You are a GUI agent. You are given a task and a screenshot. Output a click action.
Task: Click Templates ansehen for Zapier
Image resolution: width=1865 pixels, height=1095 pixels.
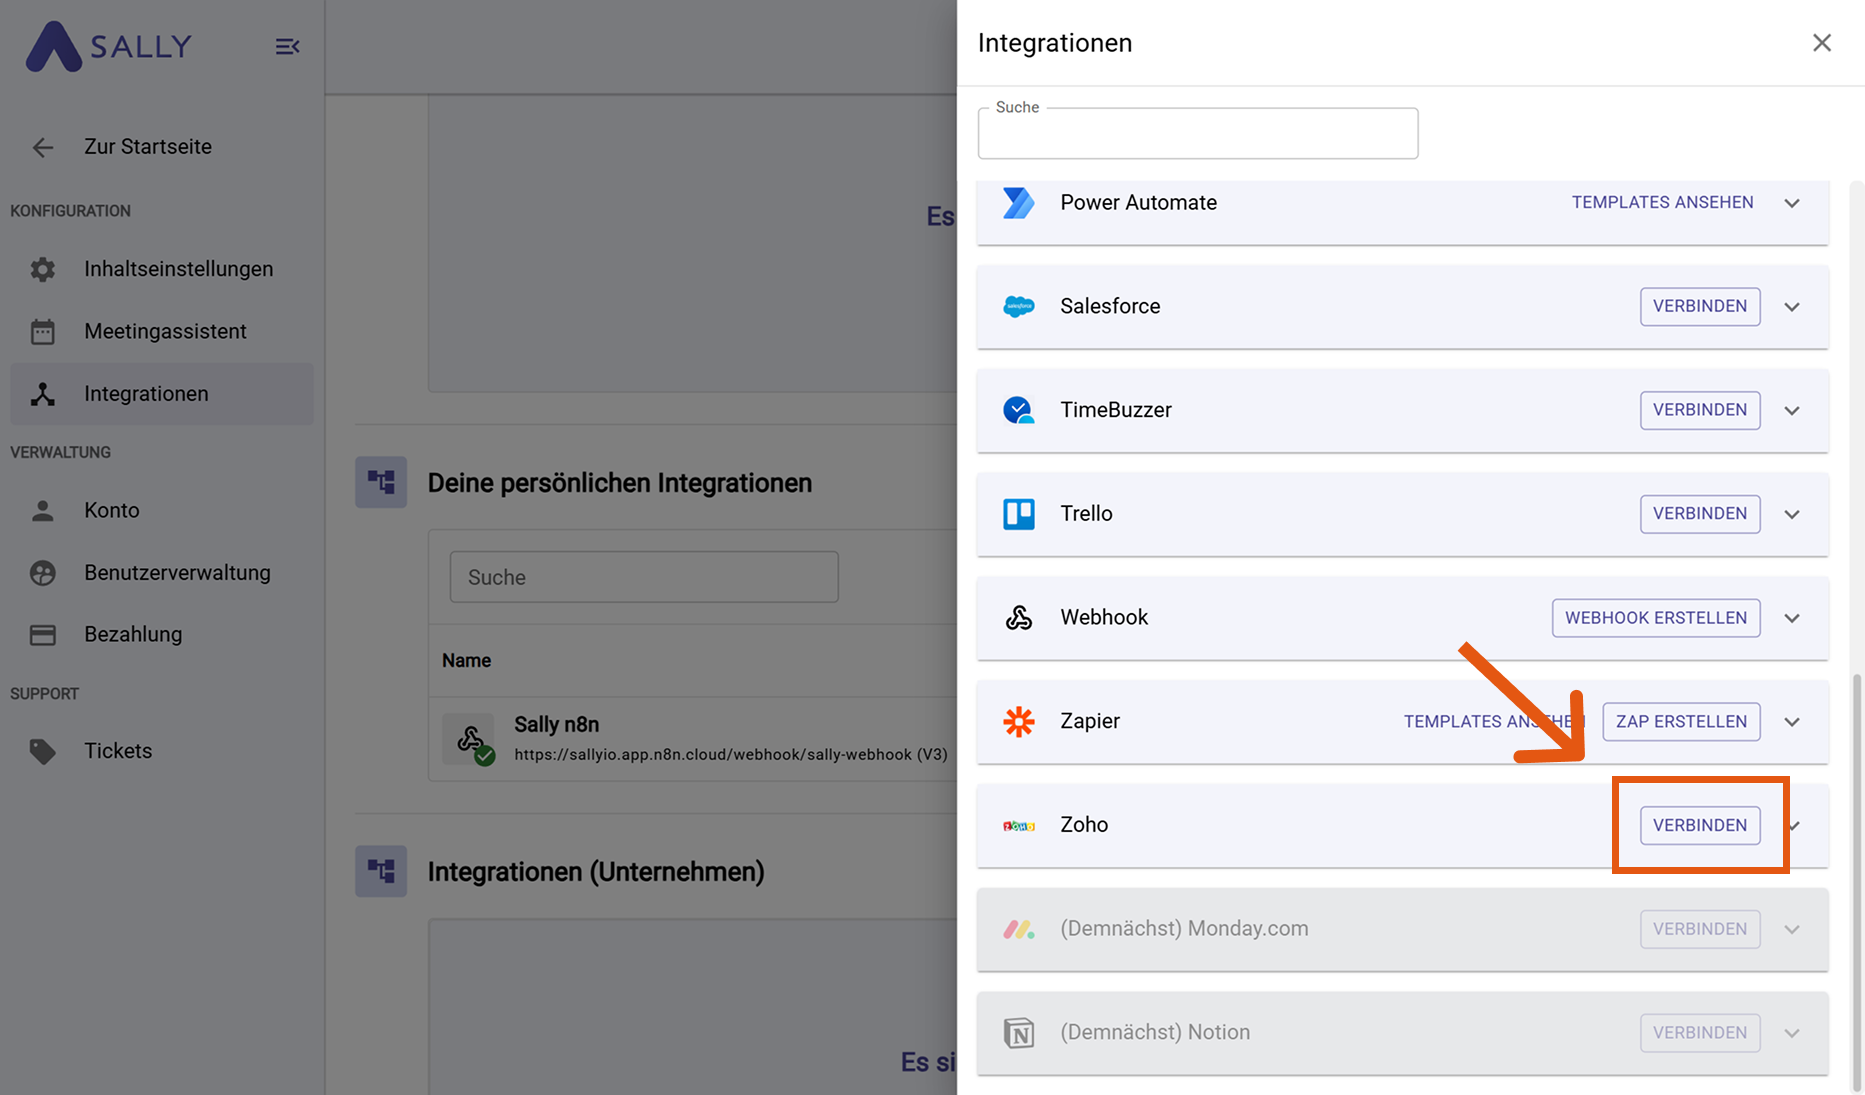1493,722
